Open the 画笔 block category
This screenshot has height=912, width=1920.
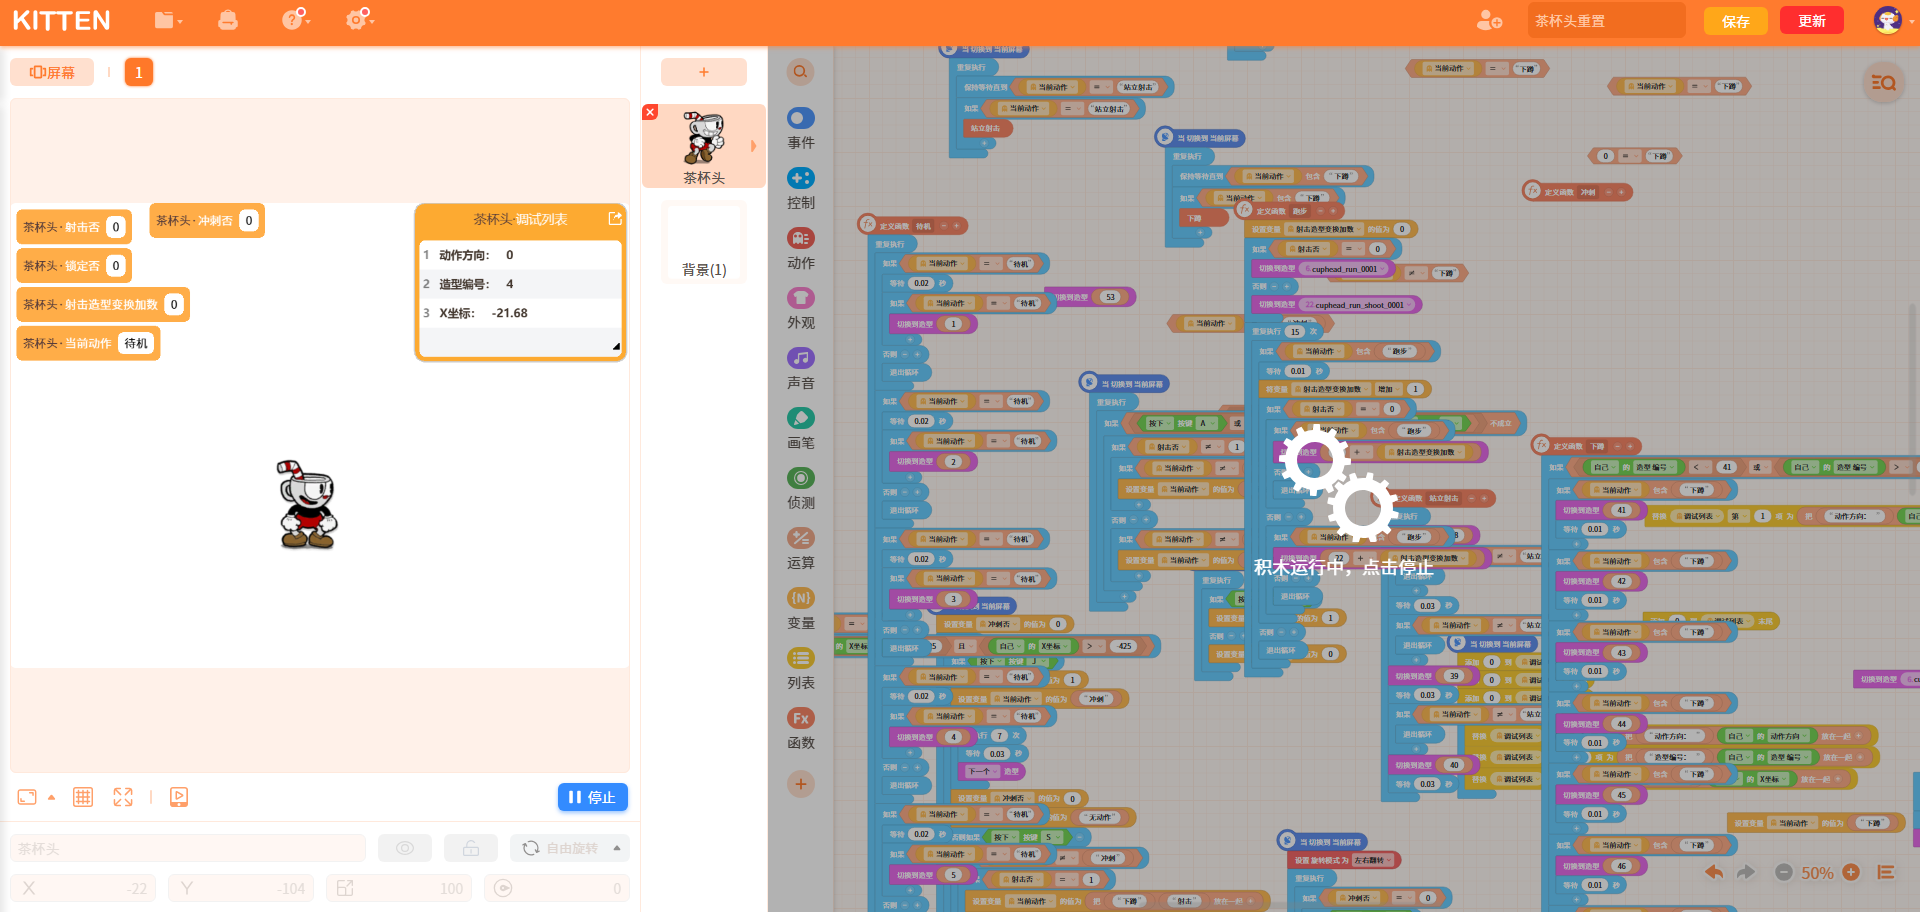pyautogui.click(x=801, y=429)
